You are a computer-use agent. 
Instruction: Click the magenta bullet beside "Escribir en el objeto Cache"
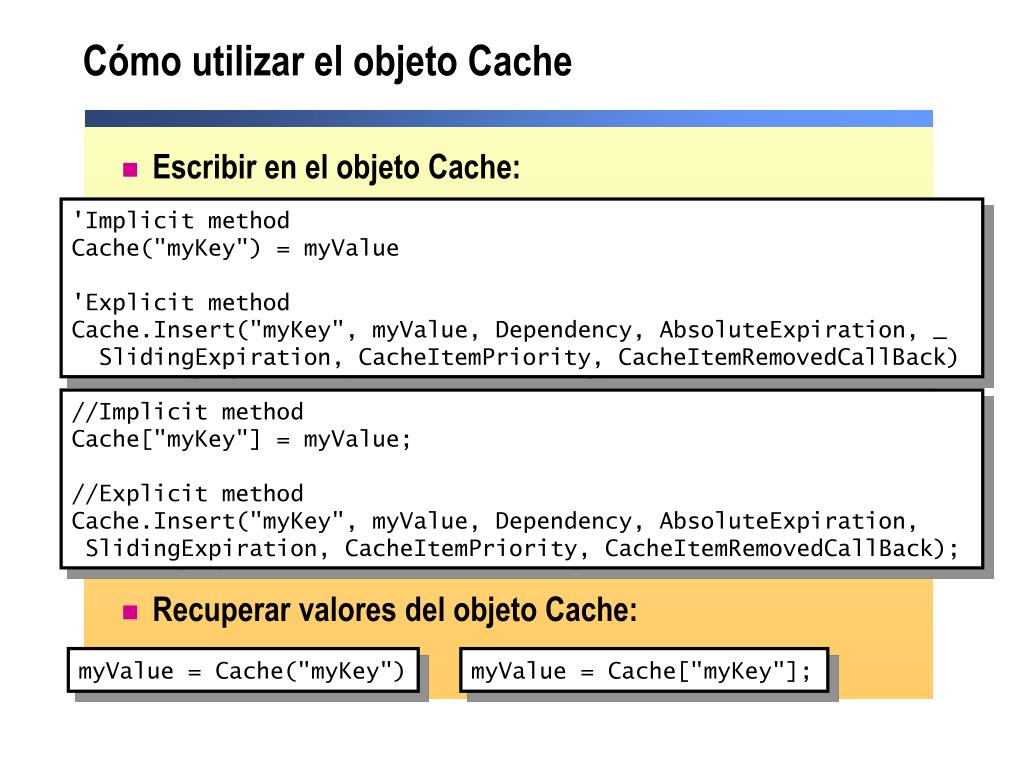(130, 170)
